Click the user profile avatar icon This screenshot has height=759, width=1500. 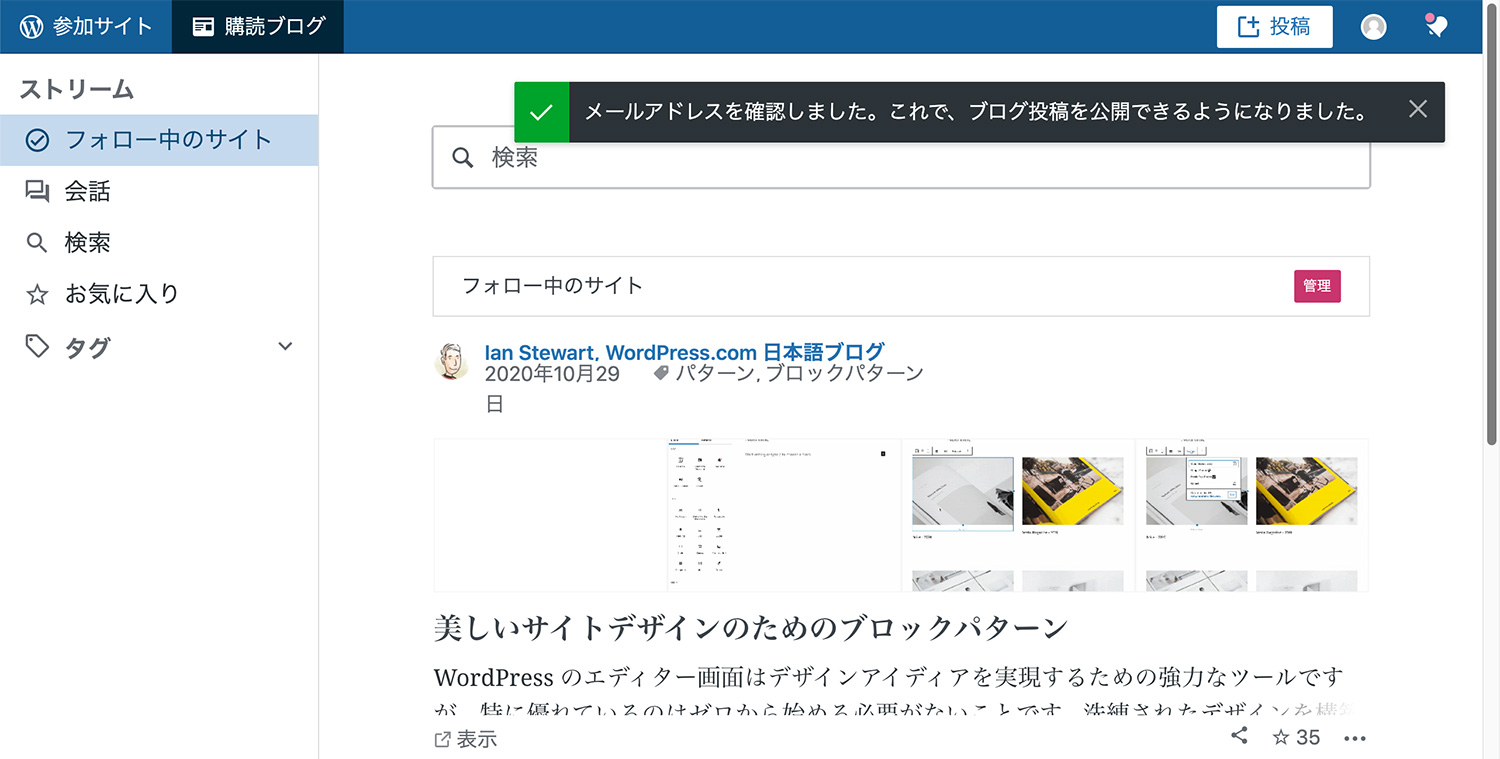tap(1374, 27)
